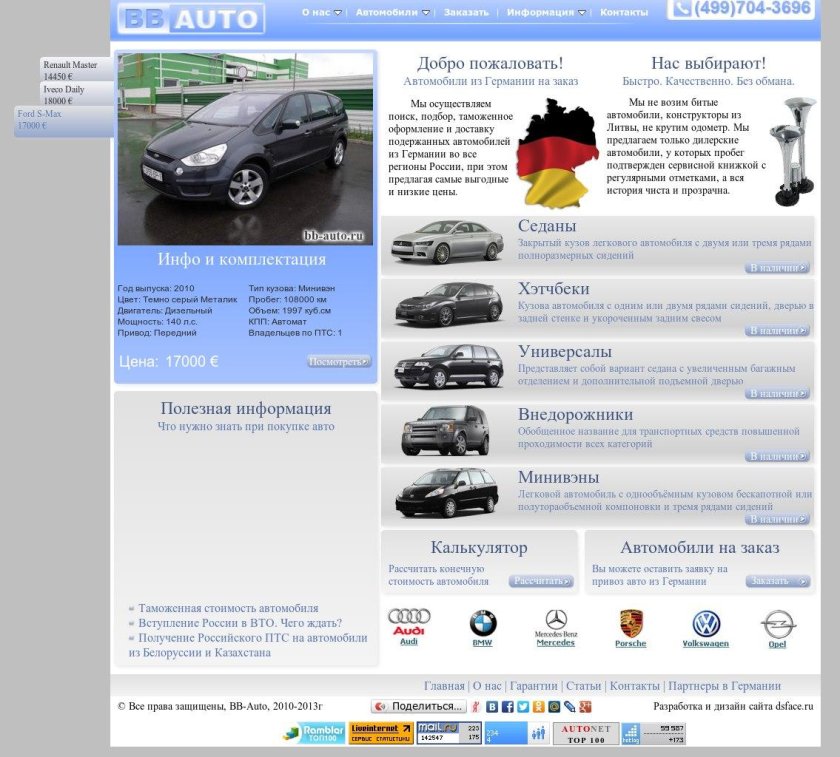Open the Autonet Top 100 badge
The image size is (840, 757).
pos(585,733)
